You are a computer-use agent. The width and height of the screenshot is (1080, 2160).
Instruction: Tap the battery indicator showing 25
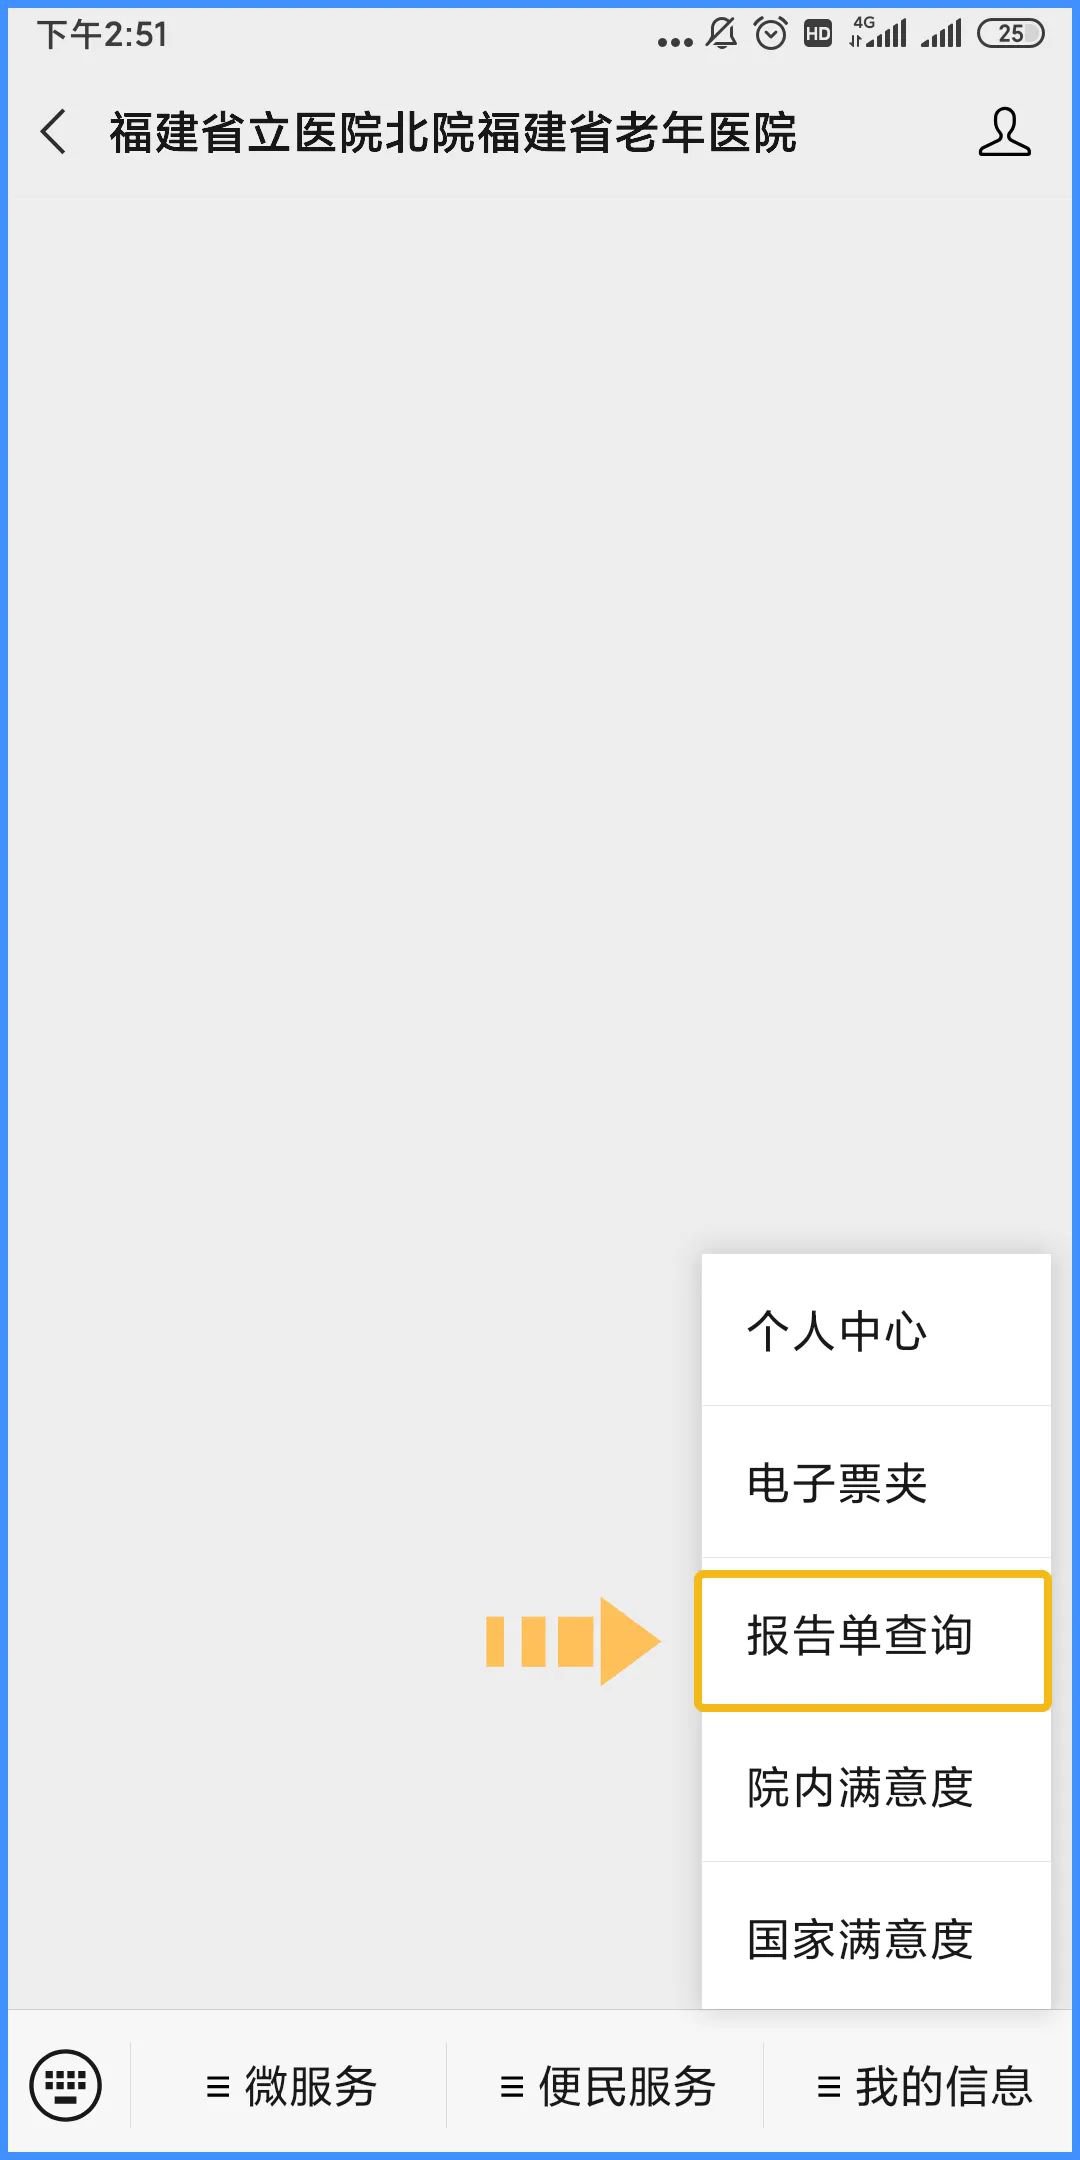pos(1011,34)
